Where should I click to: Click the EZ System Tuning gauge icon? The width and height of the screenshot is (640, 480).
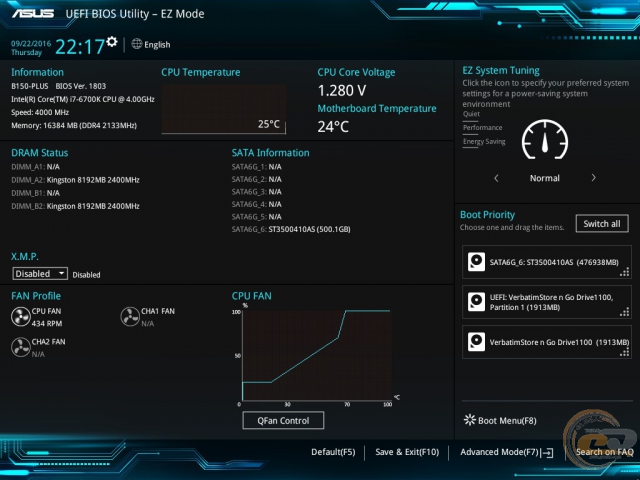[x=545, y=140]
